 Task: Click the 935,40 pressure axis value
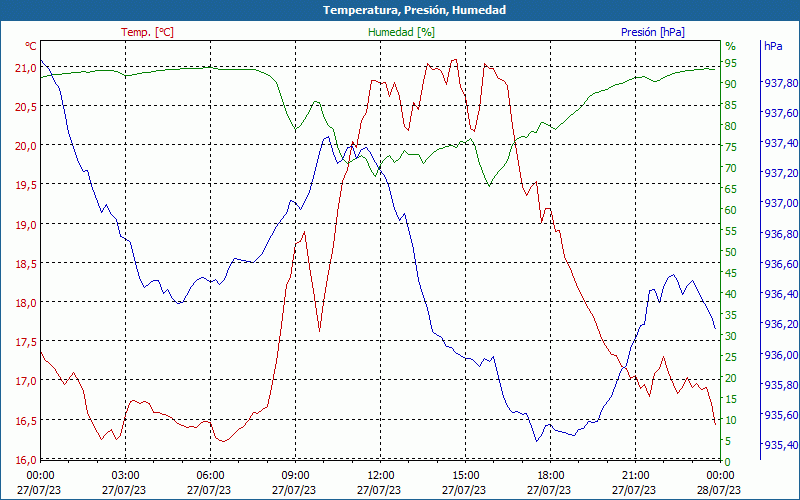[x=780, y=445]
